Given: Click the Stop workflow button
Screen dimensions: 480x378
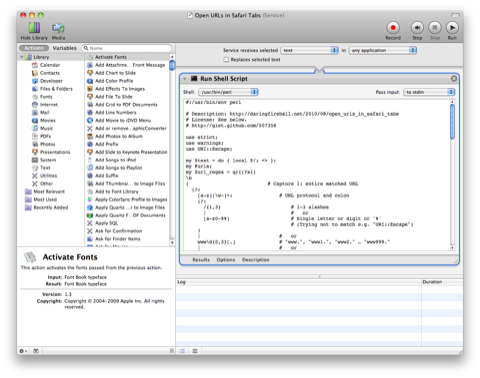Looking at the screenshot, I should [435, 28].
